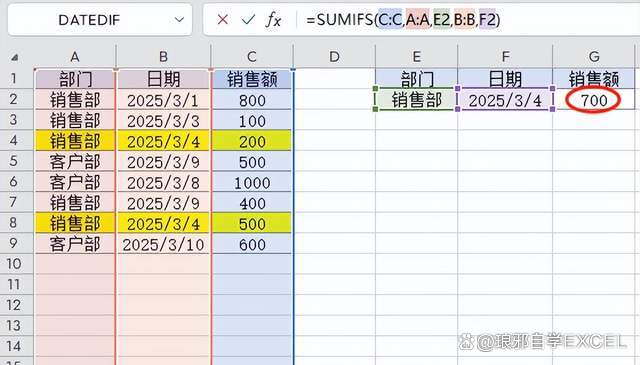Select column B header
Image resolution: width=640 pixels, height=365 pixels.
tap(163, 57)
